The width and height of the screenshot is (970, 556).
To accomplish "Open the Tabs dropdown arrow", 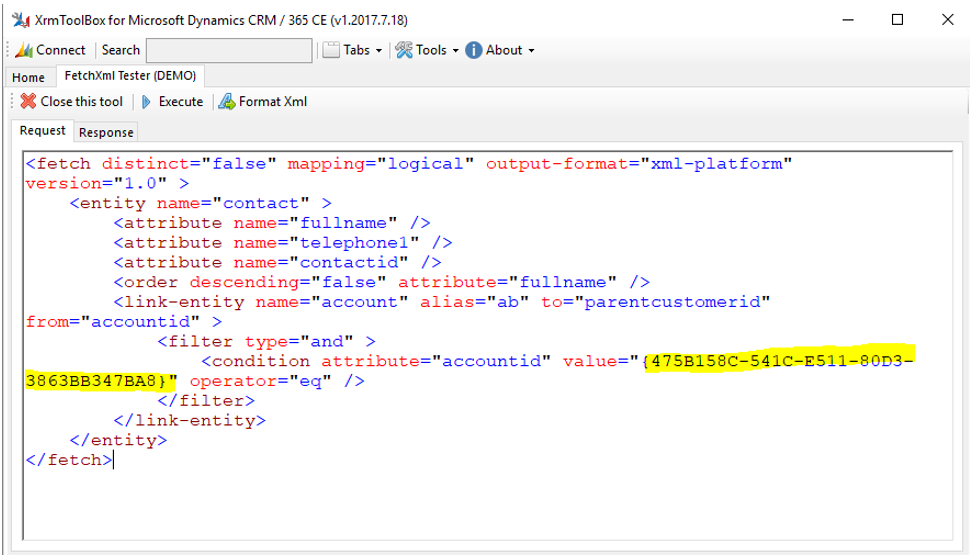I will (x=379, y=51).
